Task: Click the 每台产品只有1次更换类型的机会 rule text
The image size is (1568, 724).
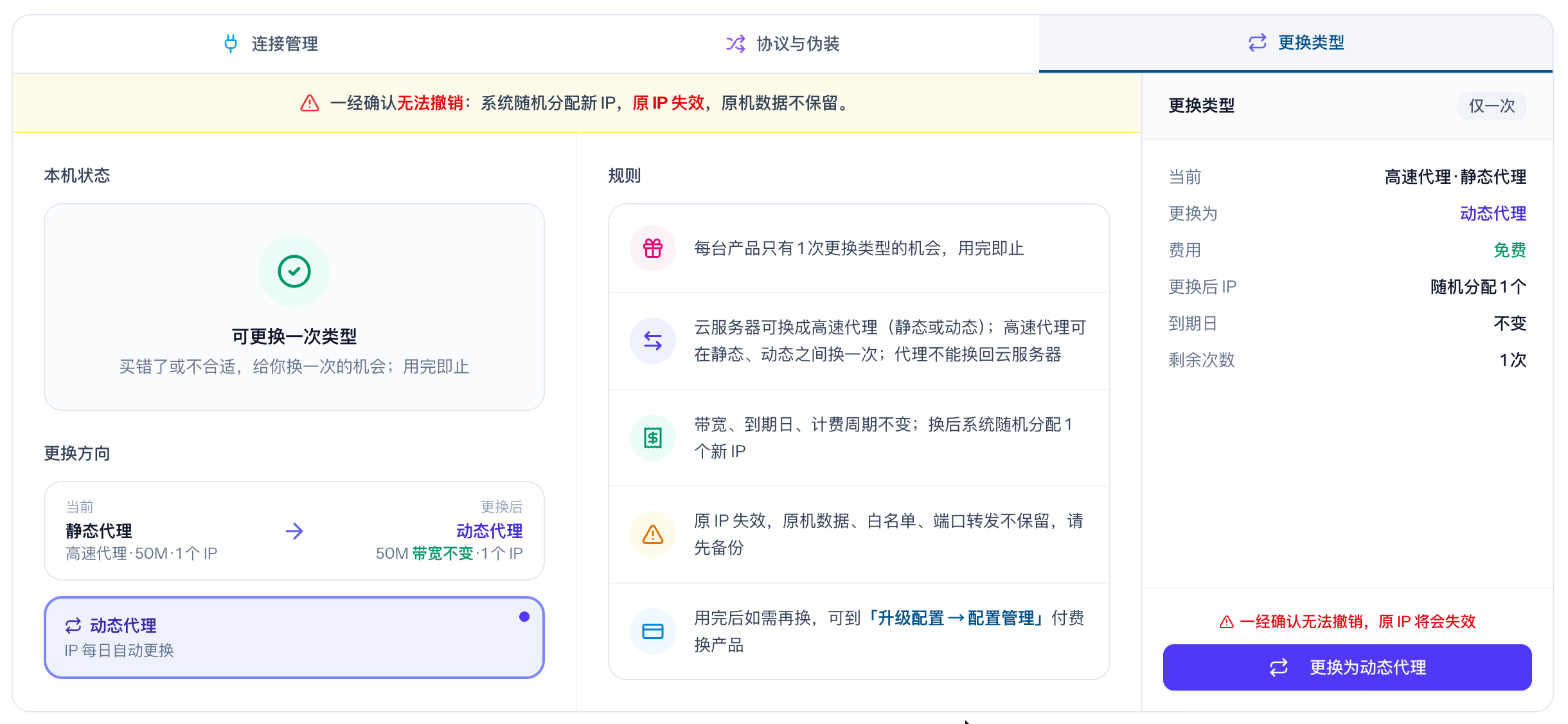Action: (x=859, y=248)
